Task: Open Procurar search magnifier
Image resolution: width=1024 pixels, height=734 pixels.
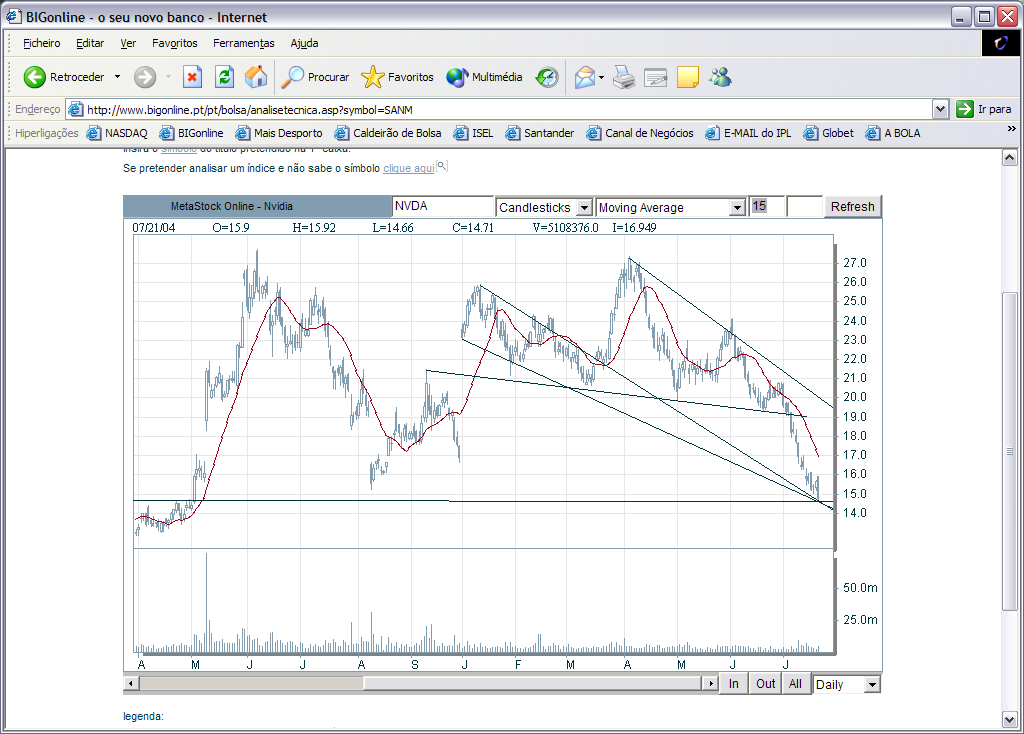Action: 293,77
